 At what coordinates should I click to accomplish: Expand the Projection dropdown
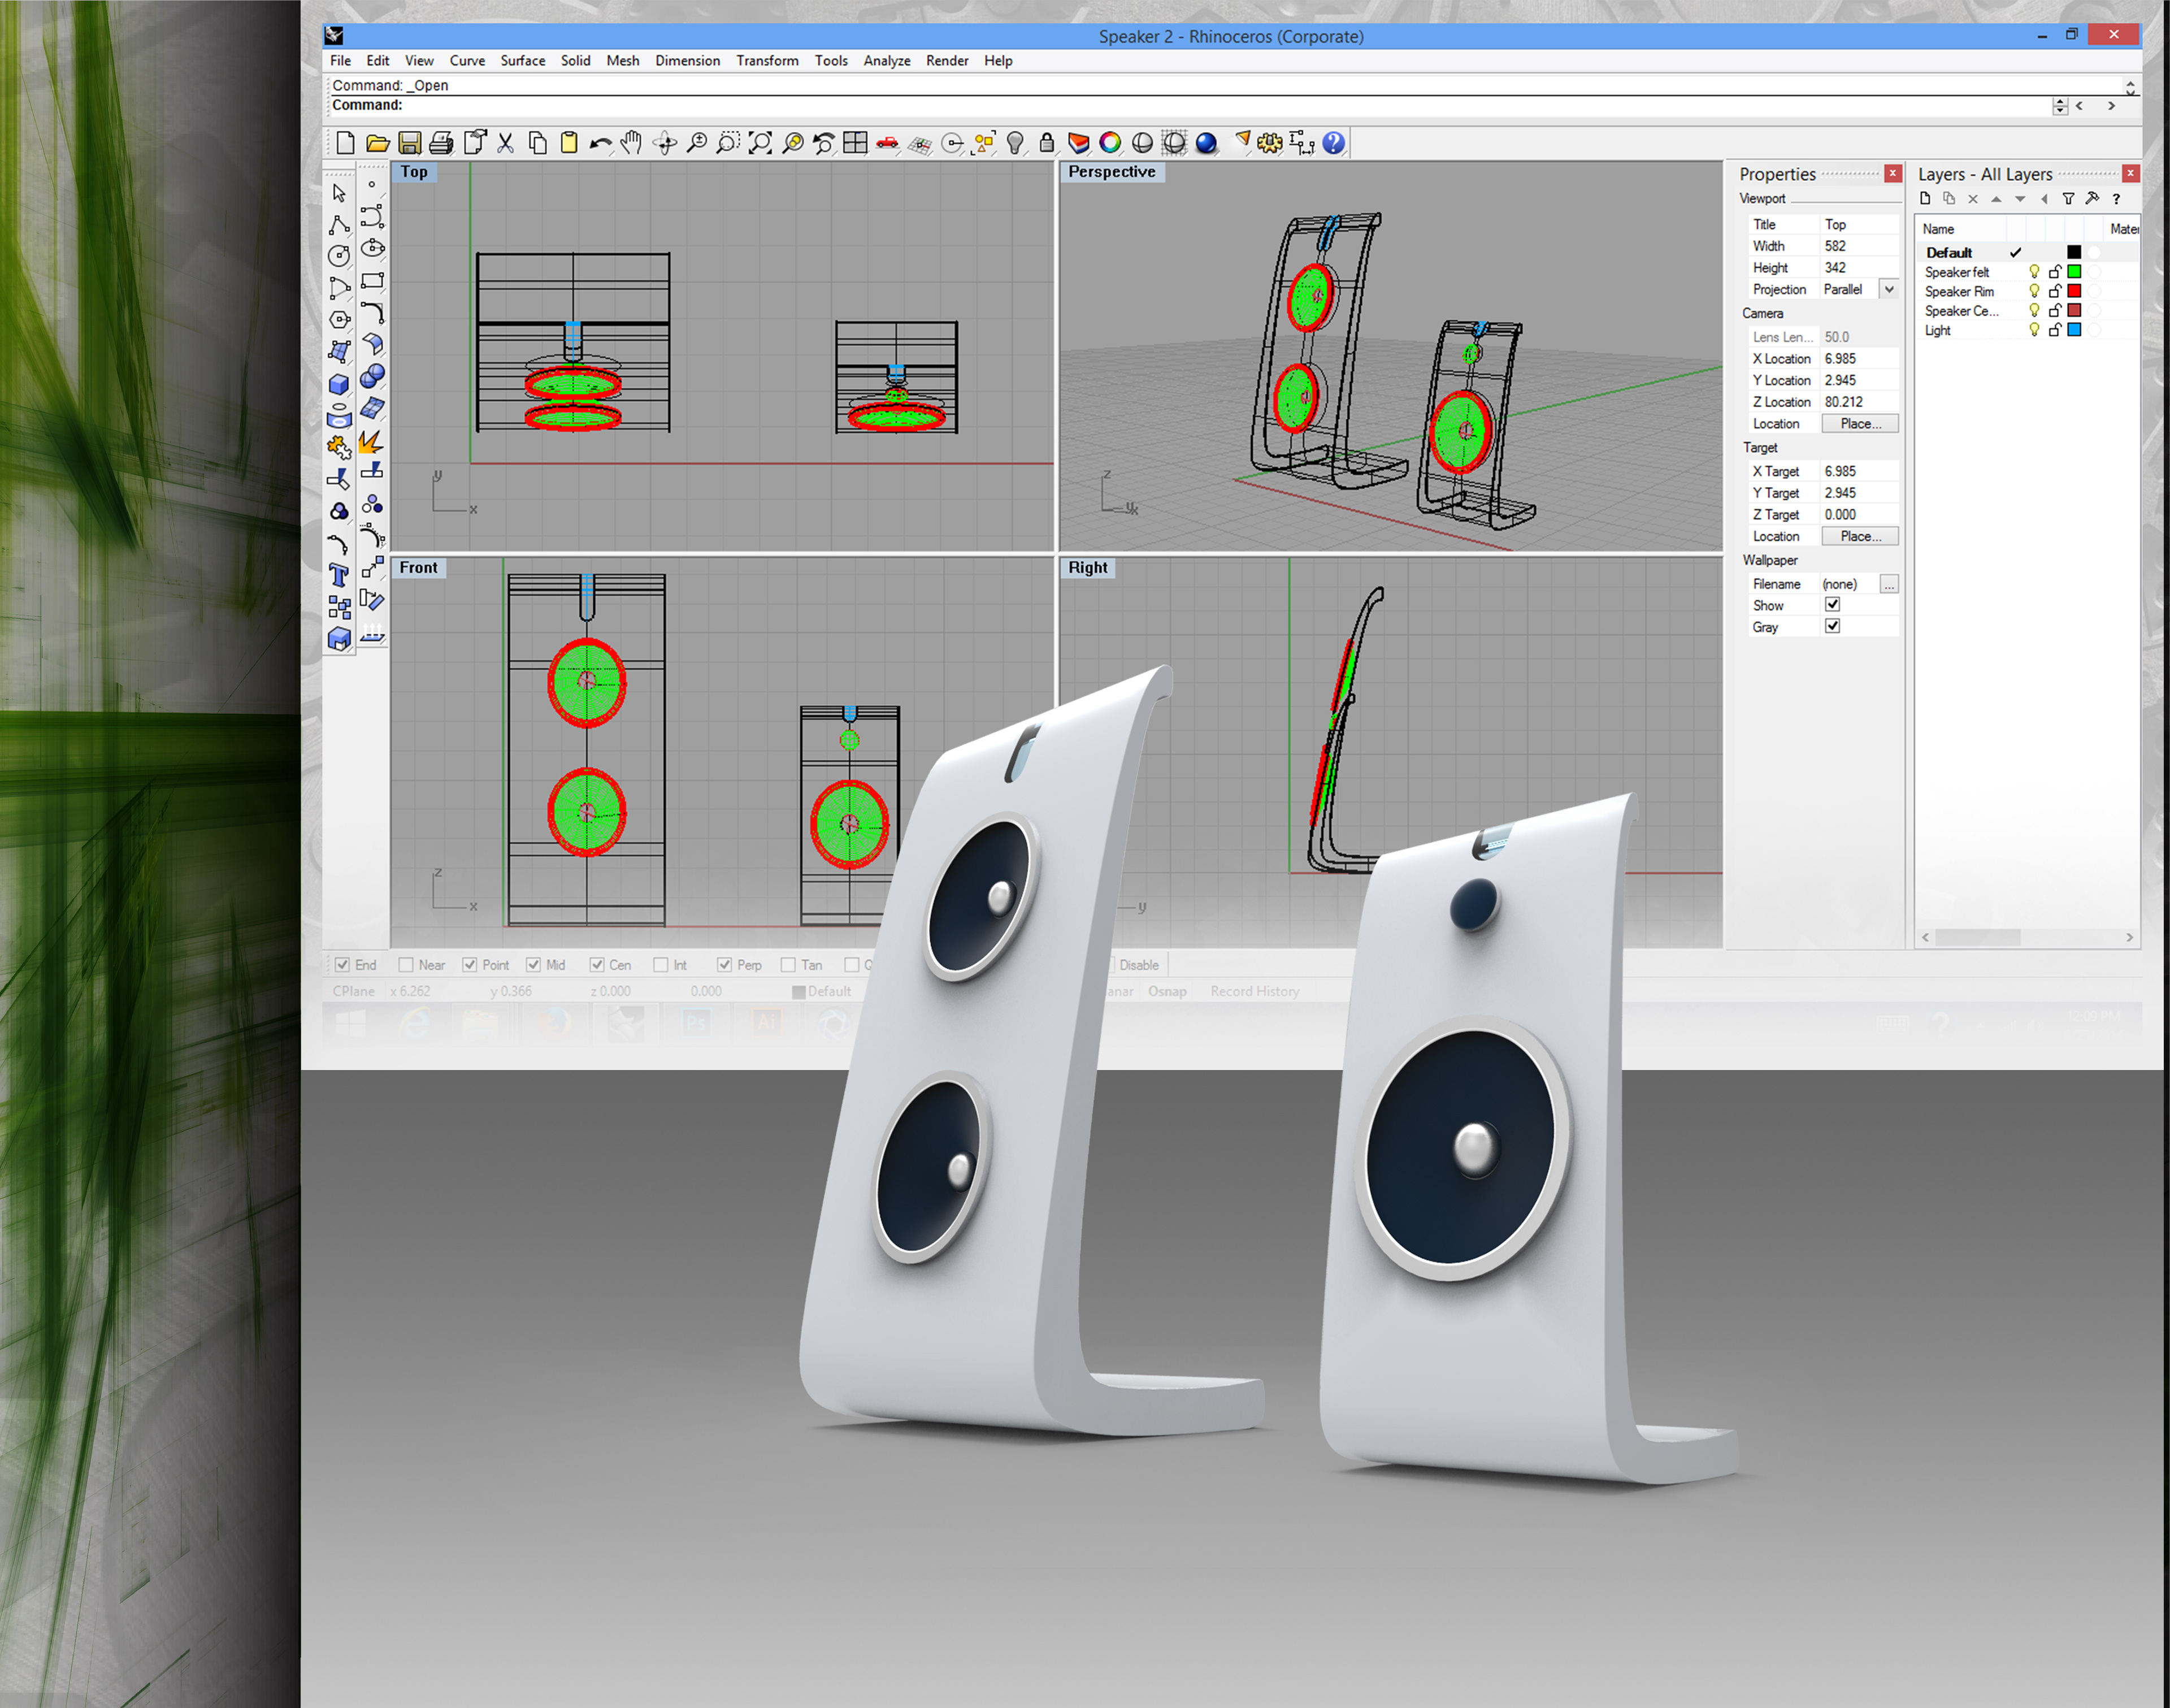(x=1888, y=289)
